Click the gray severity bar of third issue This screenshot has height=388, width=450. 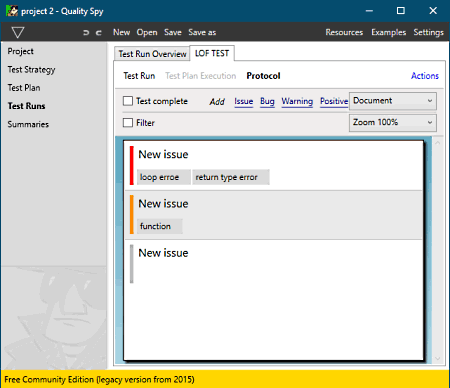[132, 264]
